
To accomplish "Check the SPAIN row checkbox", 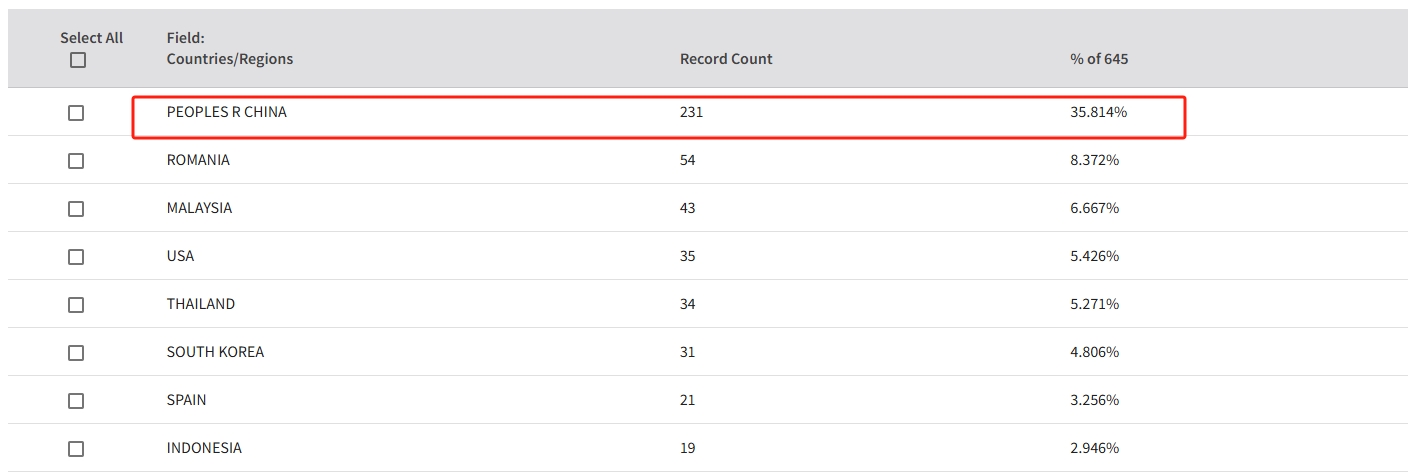I will click(x=76, y=401).
